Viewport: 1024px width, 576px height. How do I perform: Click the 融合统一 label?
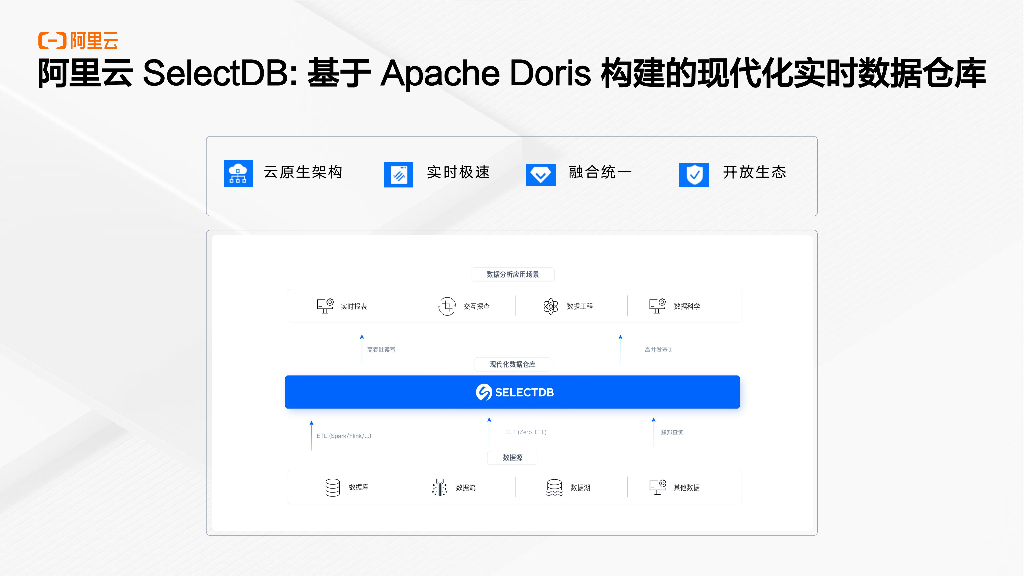(x=600, y=172)
